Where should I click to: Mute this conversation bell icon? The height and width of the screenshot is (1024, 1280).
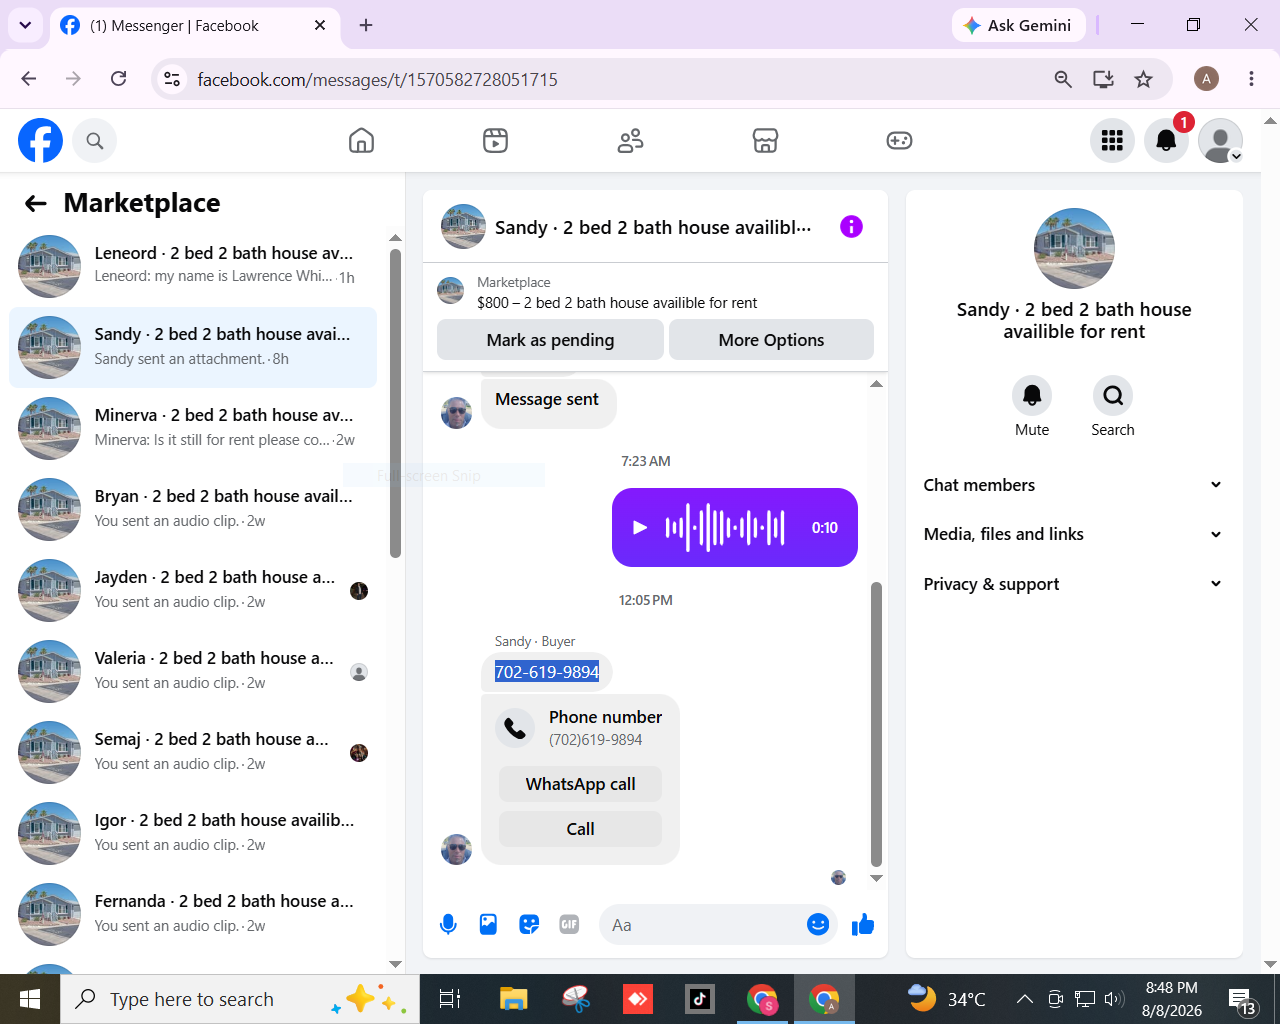(x=1032, y=396)
